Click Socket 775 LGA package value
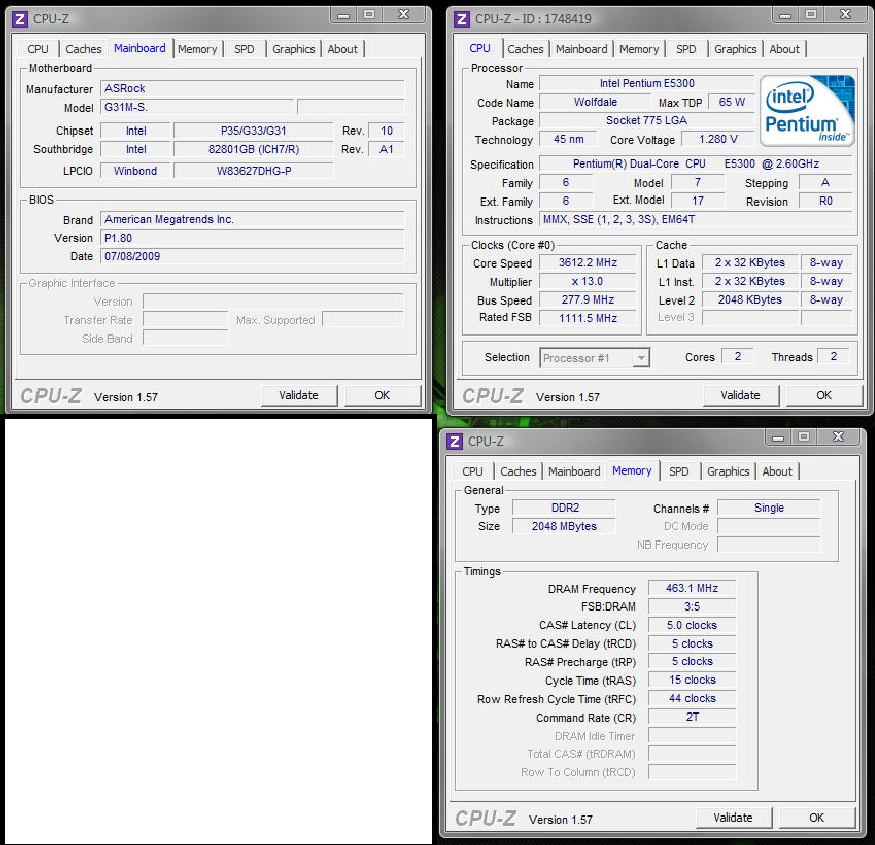 pyautogui.click(x=647, y=121)
